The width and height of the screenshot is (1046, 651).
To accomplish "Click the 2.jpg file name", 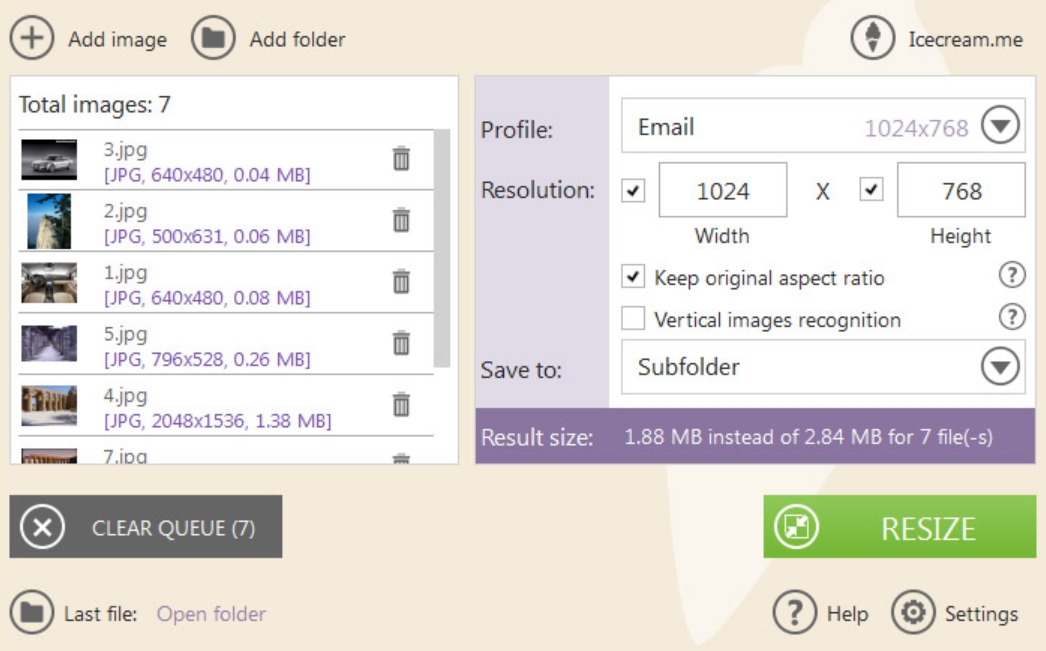I will [125, 211].
